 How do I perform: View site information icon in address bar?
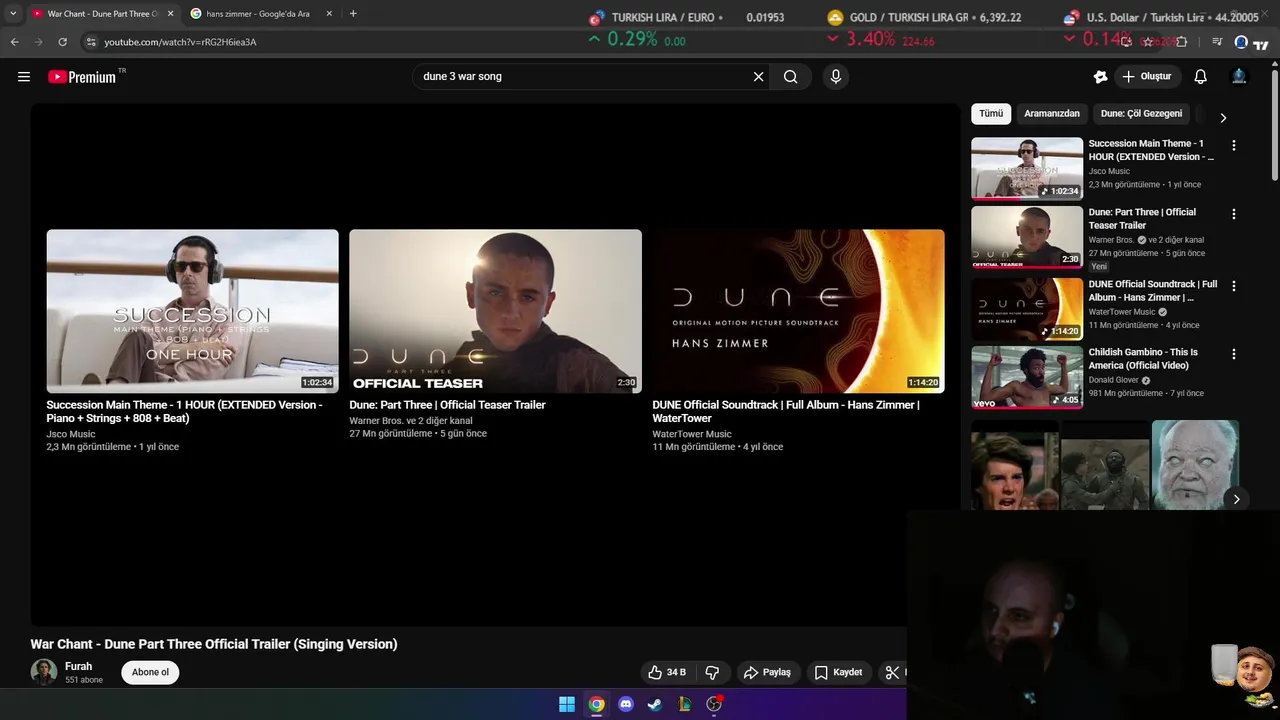point(91,42)
